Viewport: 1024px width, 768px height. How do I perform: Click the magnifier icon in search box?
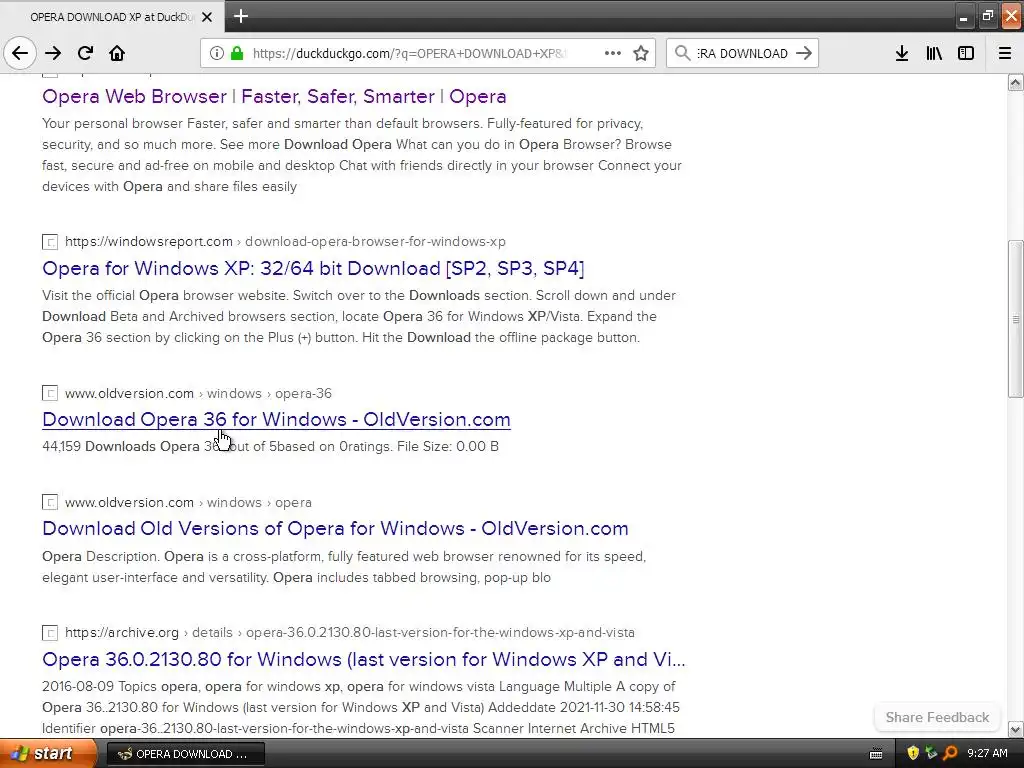coord(682,53)
